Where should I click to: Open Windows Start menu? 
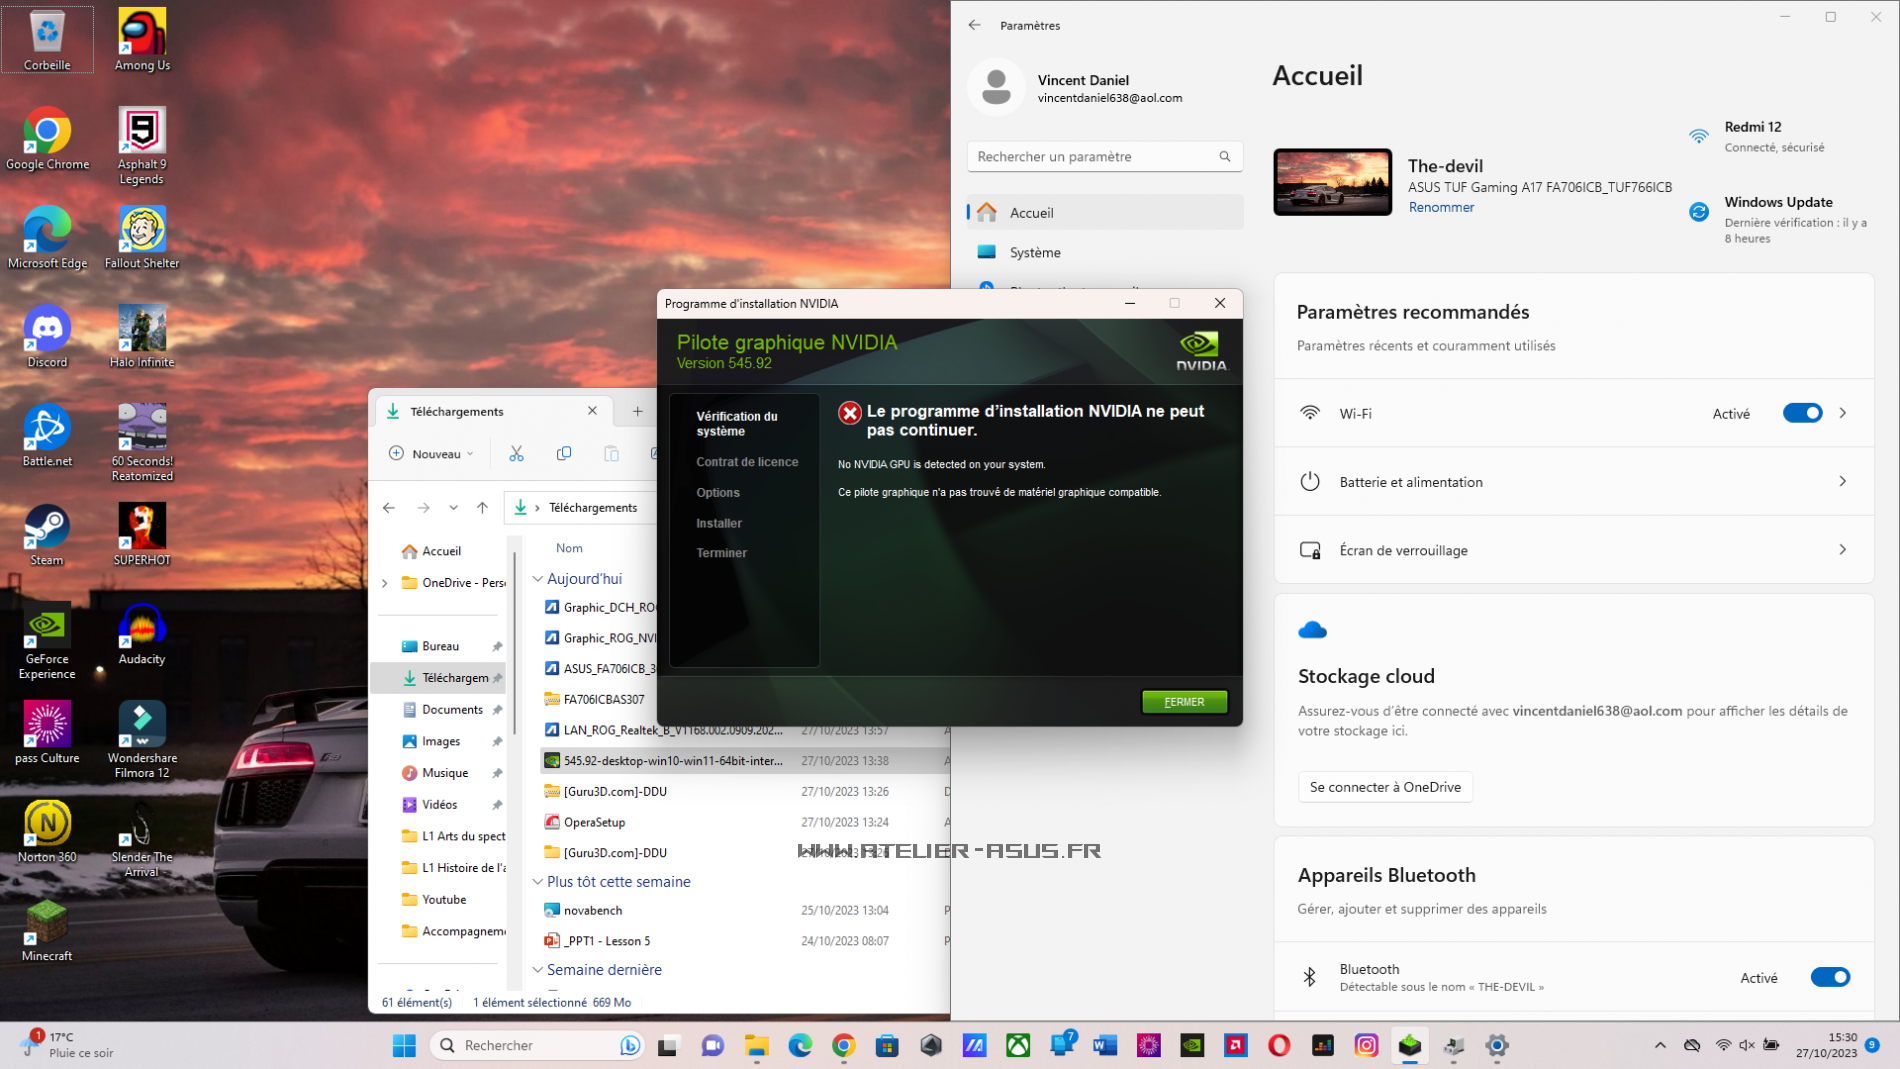click(404, 1046)
